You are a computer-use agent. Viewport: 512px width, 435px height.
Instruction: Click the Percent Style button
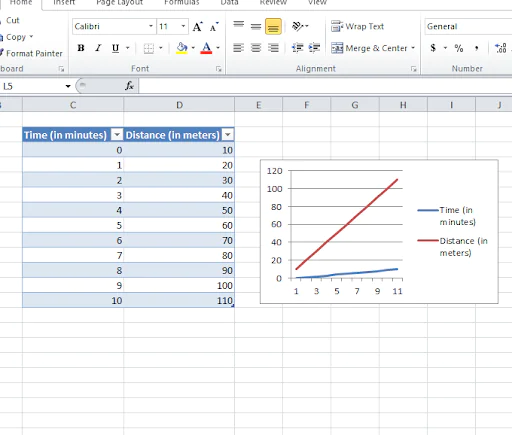(x=459, y=48)
